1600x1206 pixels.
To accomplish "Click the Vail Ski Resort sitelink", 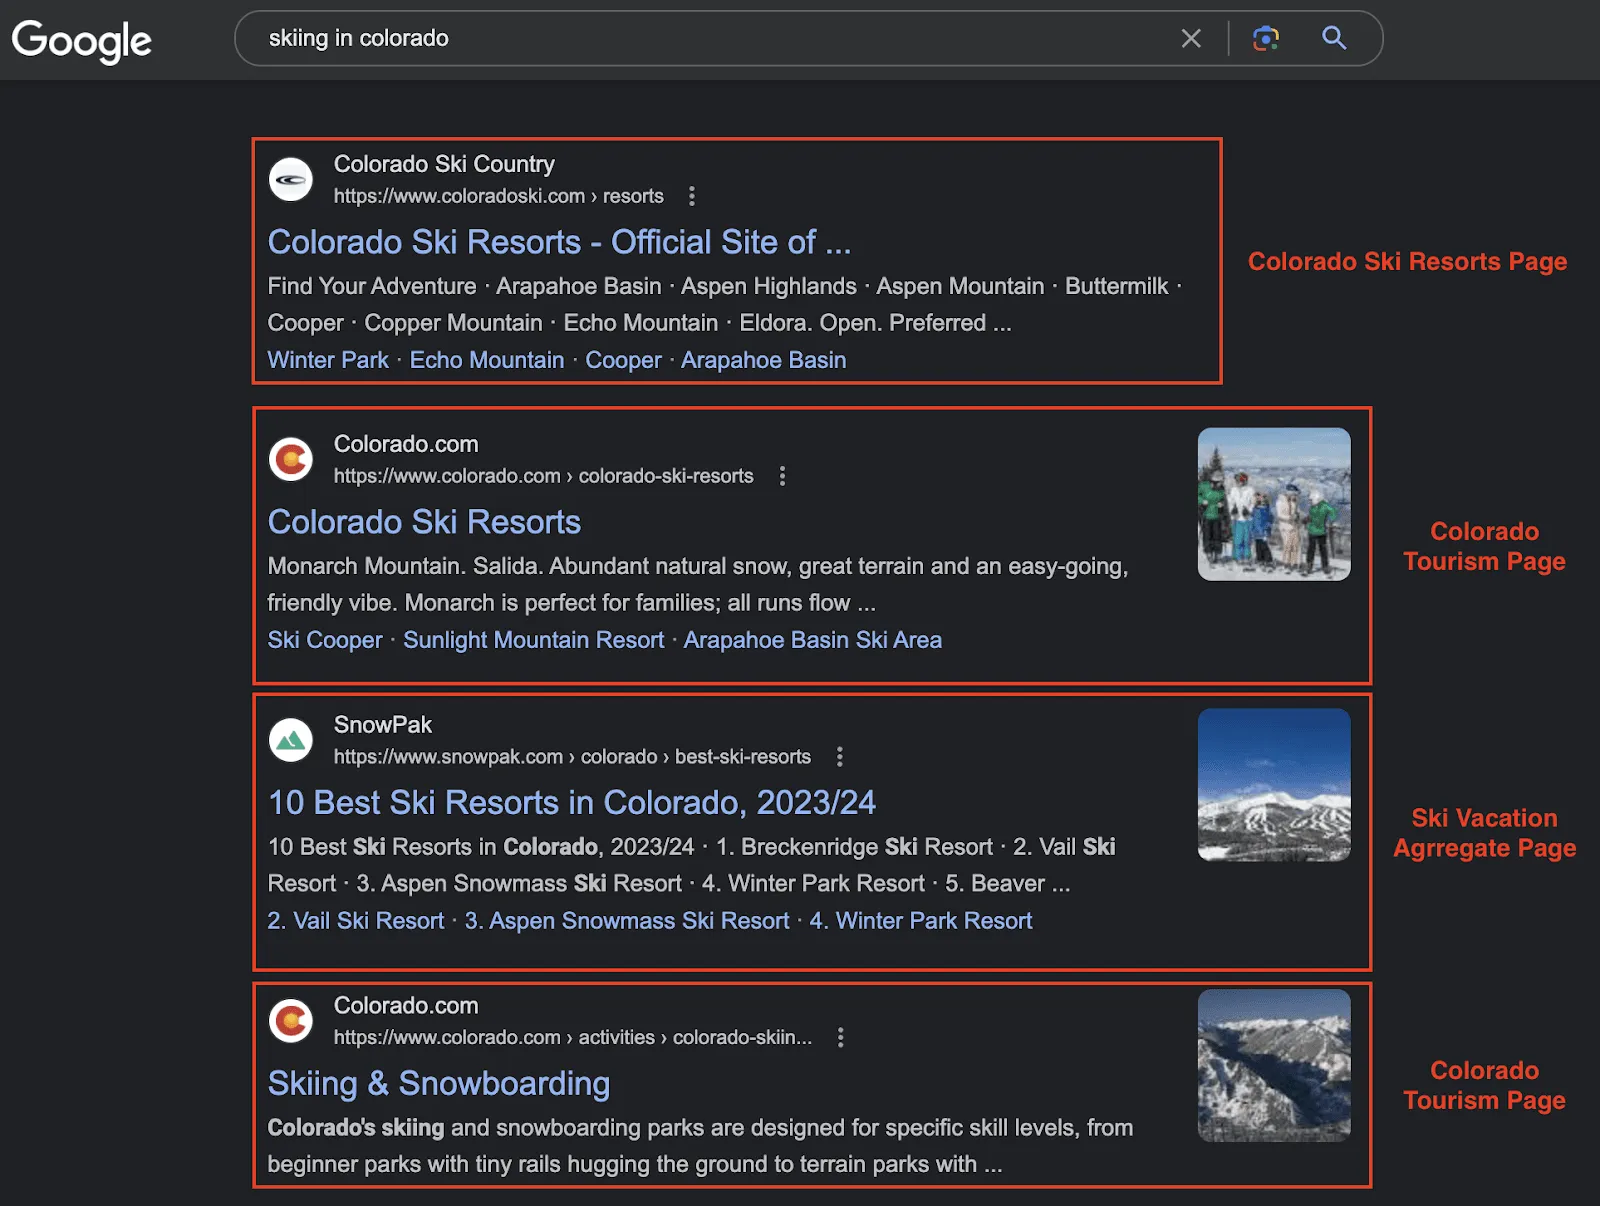I will (x=356, y=920).
